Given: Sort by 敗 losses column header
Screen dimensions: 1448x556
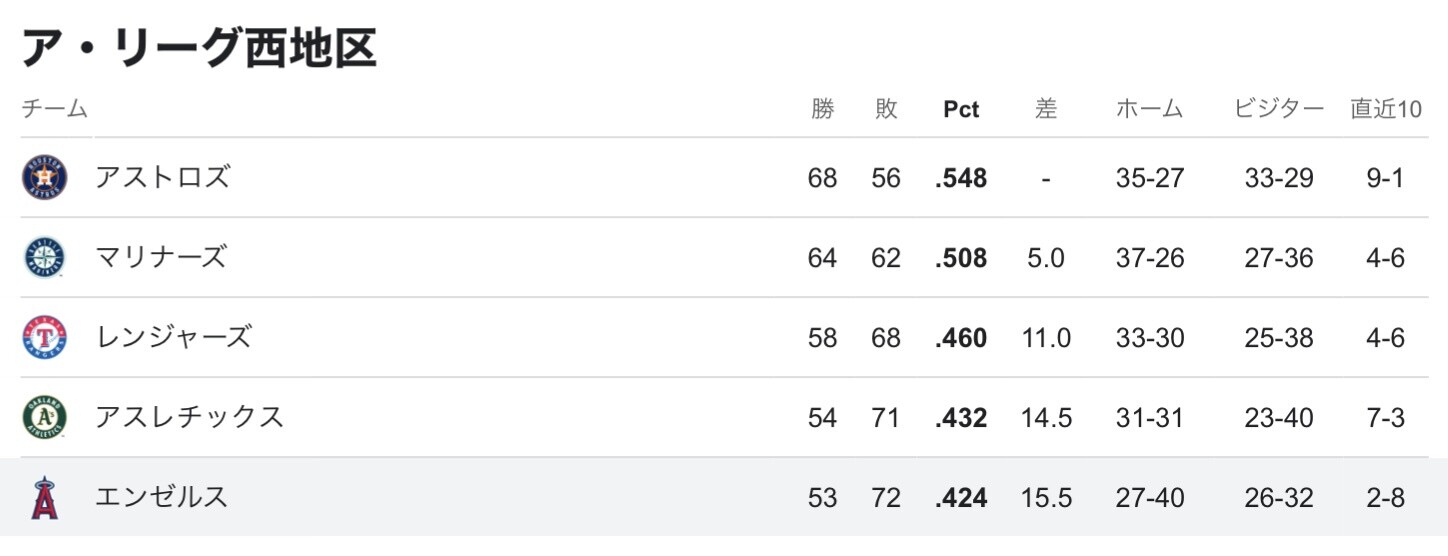Looking at the screenshot, I should click(x=886, y=109).
